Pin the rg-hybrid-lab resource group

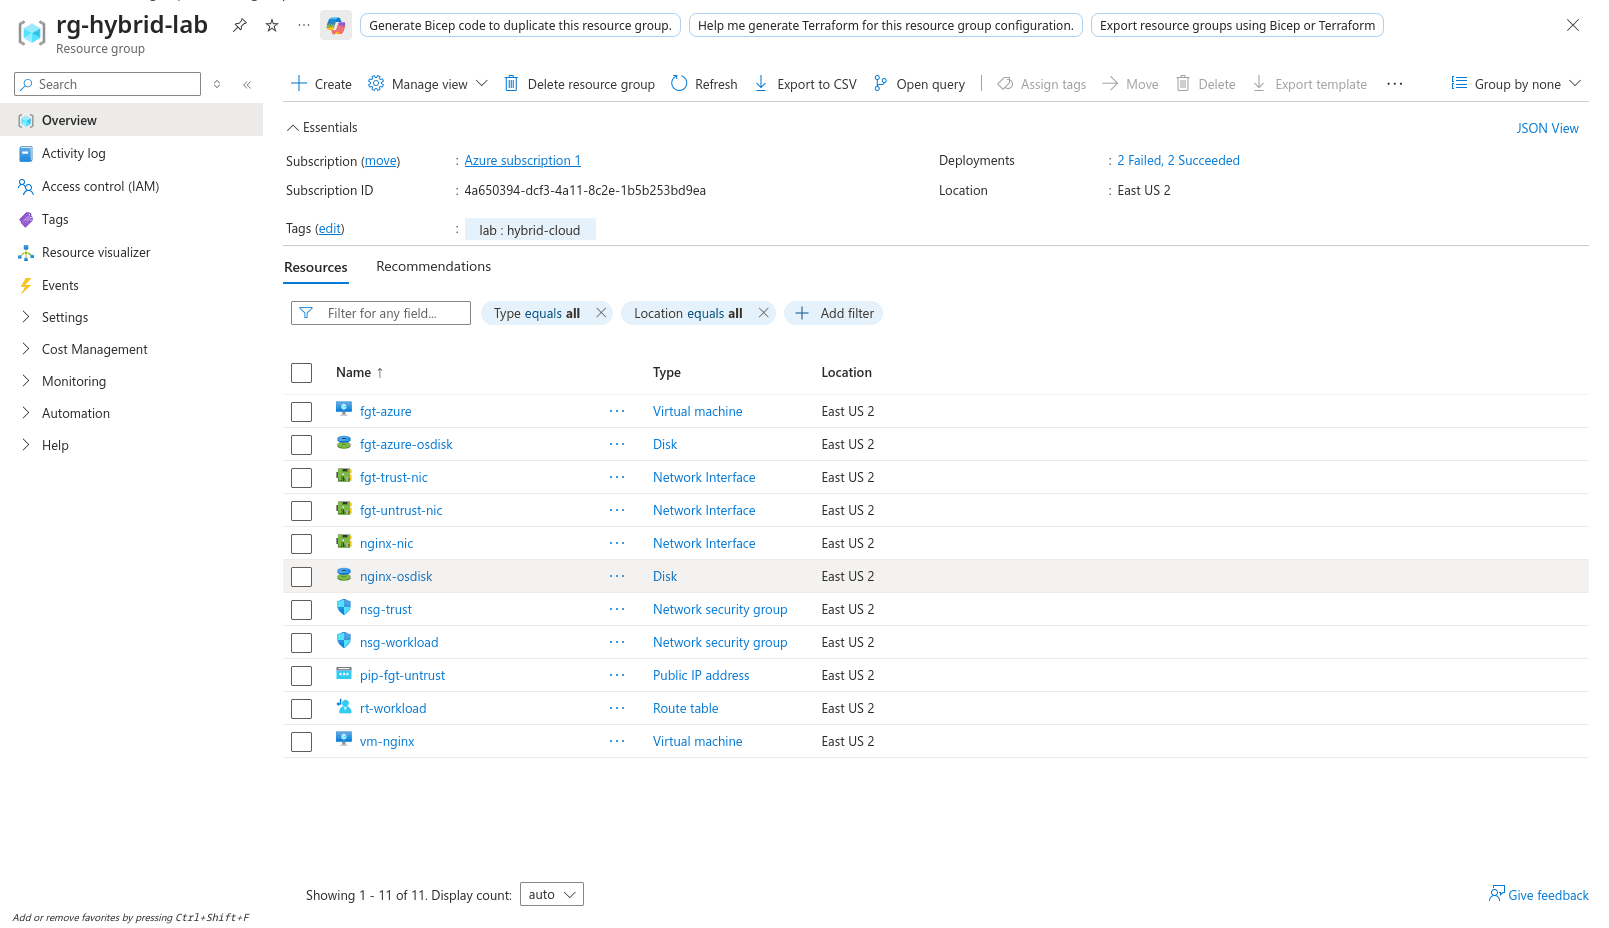pos(240,26)
